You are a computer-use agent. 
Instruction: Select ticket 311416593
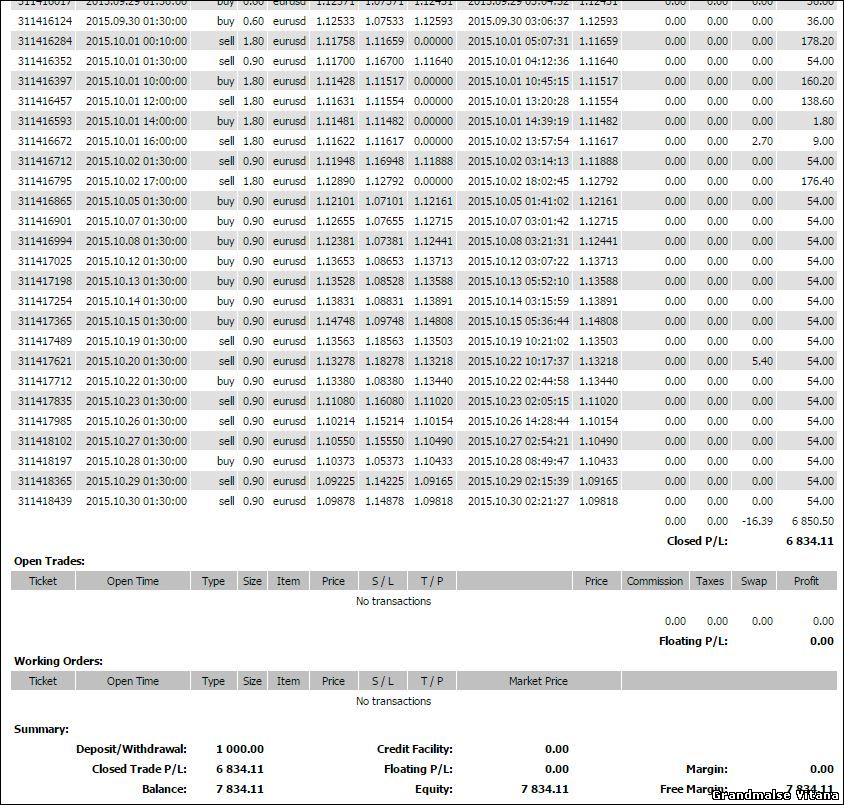tap(45, 121)
